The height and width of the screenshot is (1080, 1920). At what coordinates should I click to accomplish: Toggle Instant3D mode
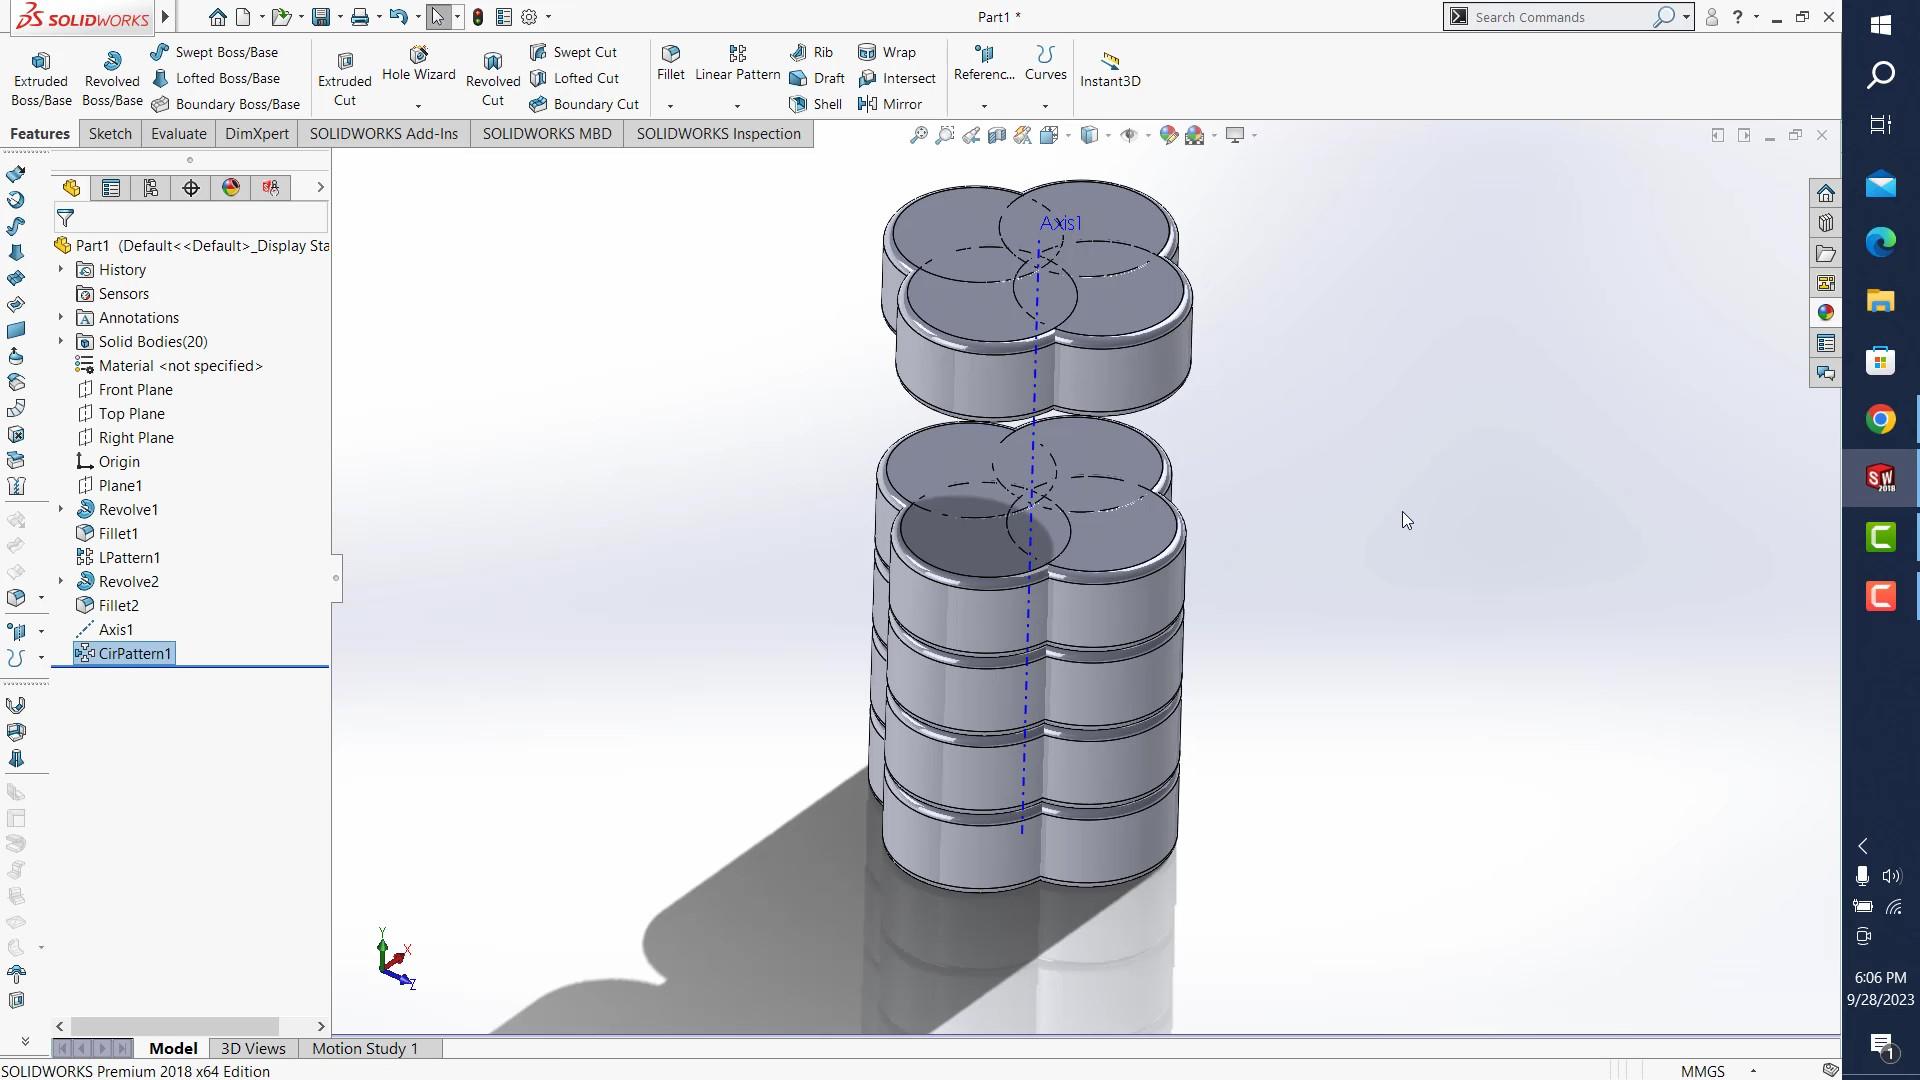[x=1110, y=70]
